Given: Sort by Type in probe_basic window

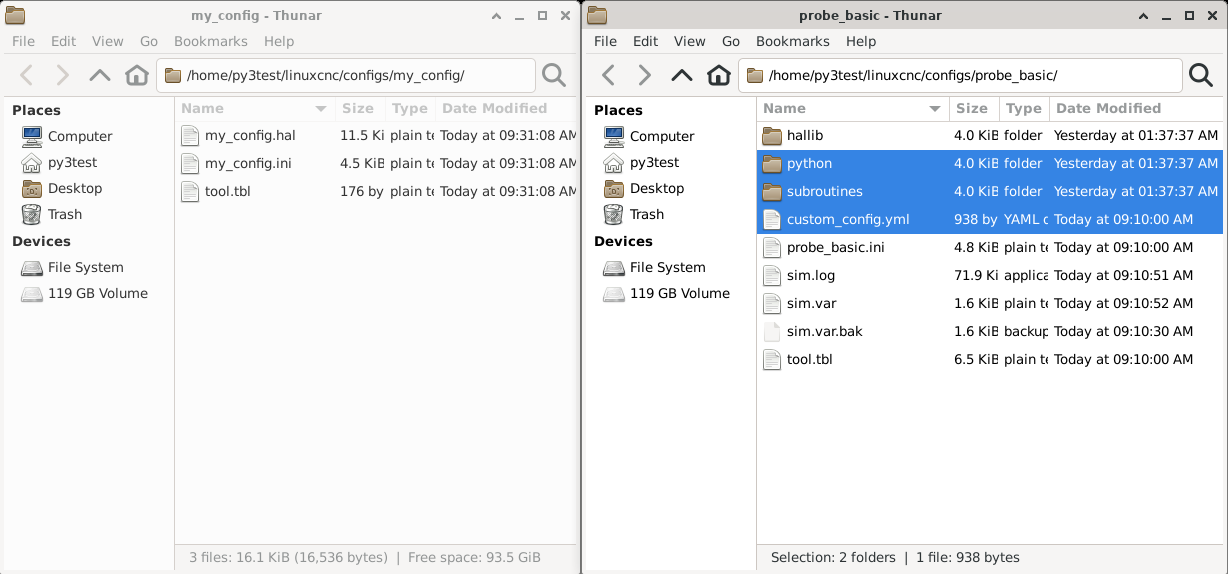Looking at the screenshot, I should coord(1024,108).
